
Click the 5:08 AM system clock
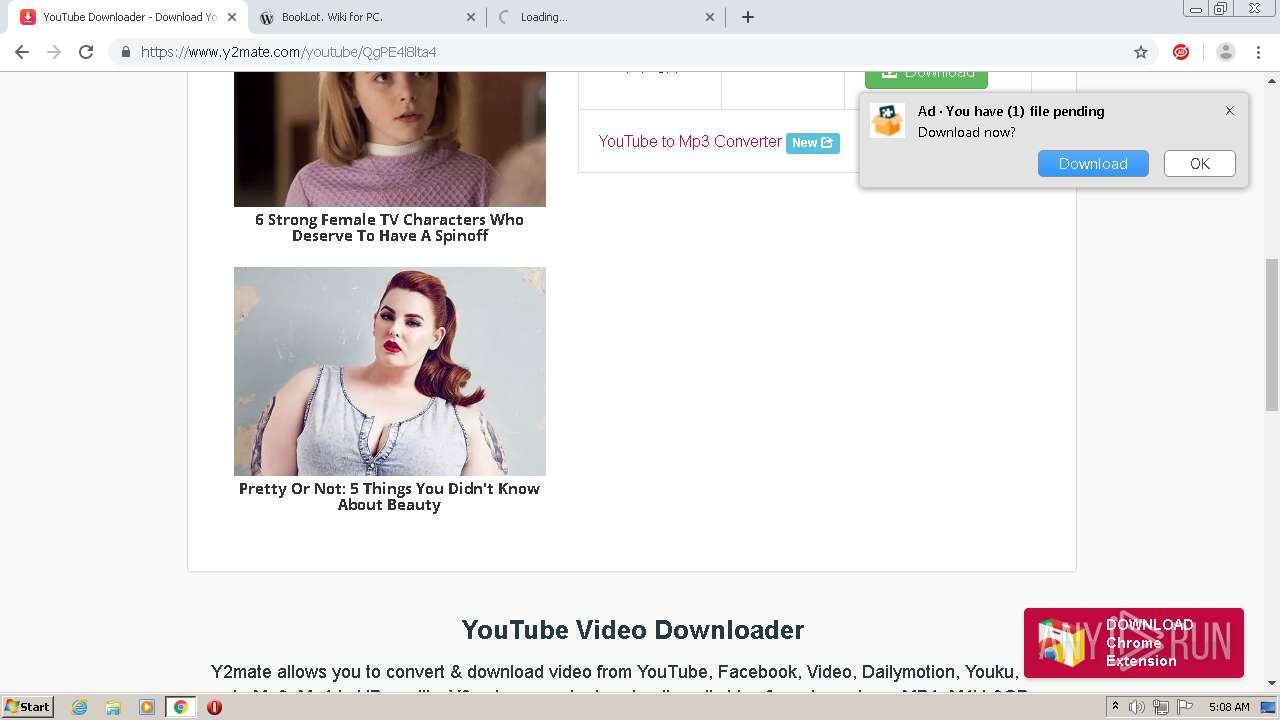click(x=1229, y=707)
